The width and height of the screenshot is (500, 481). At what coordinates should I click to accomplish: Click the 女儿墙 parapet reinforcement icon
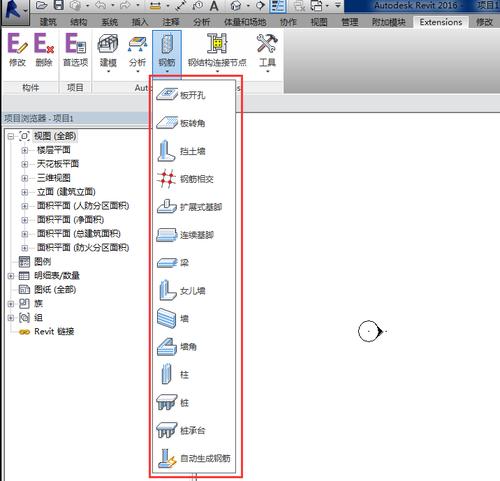click(166, 290)
